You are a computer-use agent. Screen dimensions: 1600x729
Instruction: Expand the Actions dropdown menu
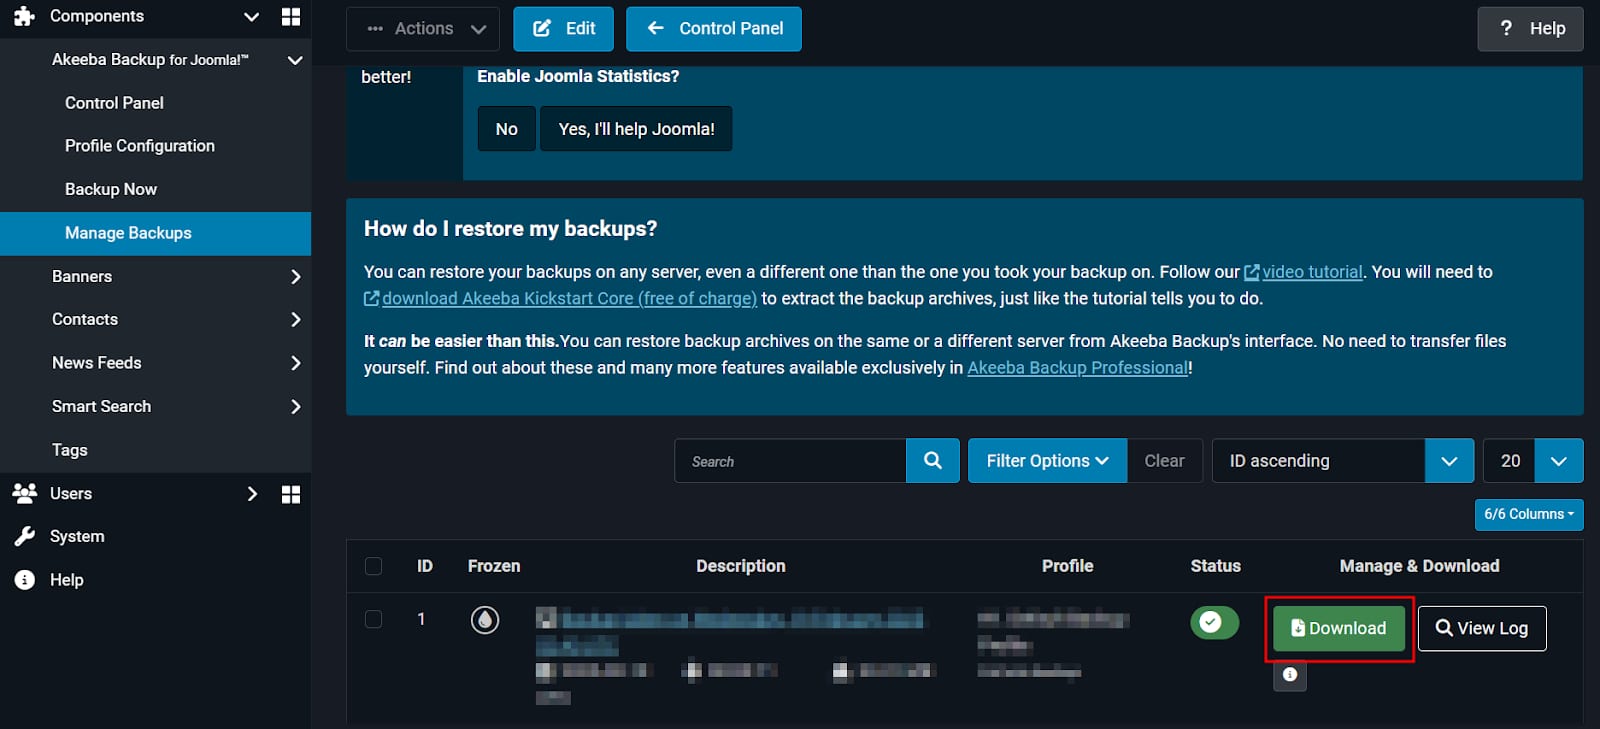[423, 29]
